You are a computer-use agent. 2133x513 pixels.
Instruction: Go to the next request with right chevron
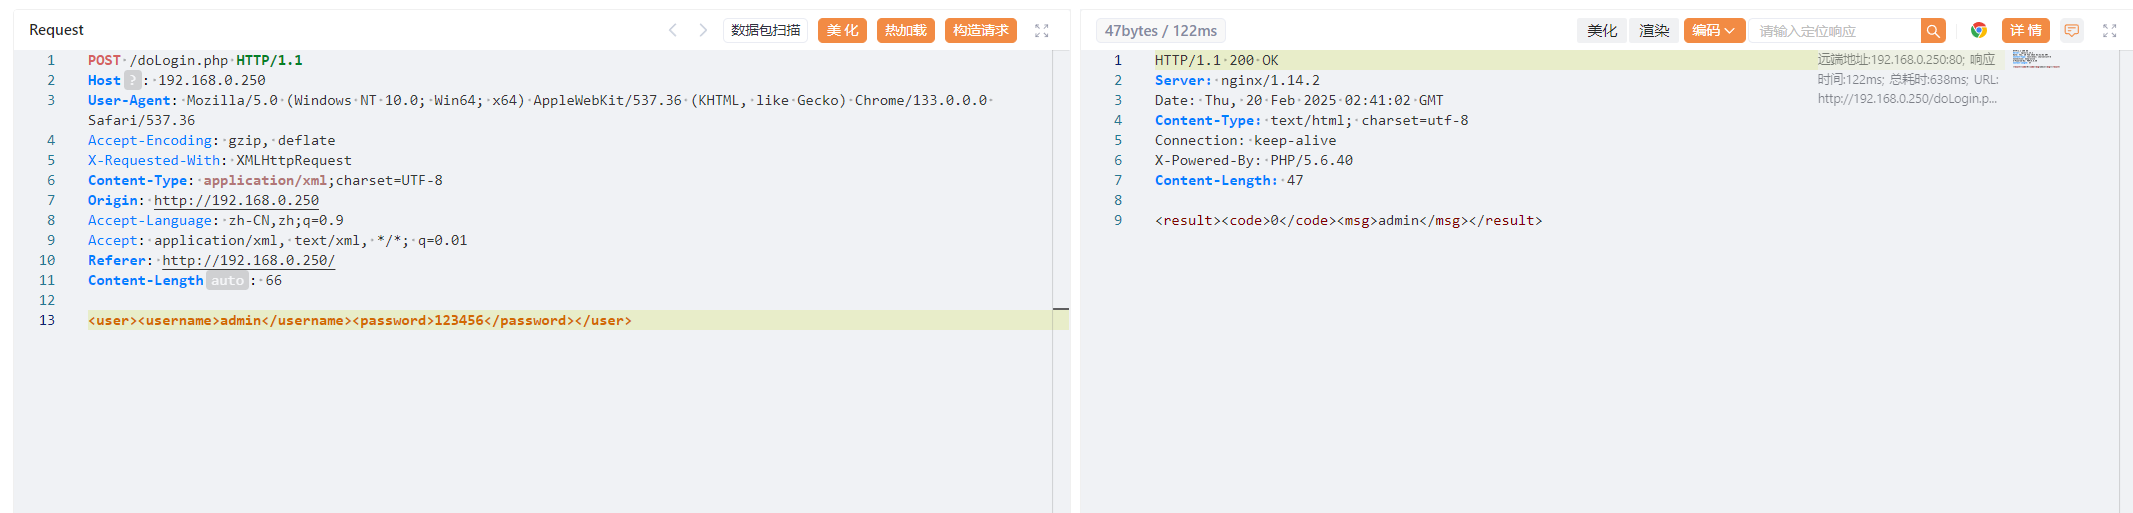coord(703,31)
